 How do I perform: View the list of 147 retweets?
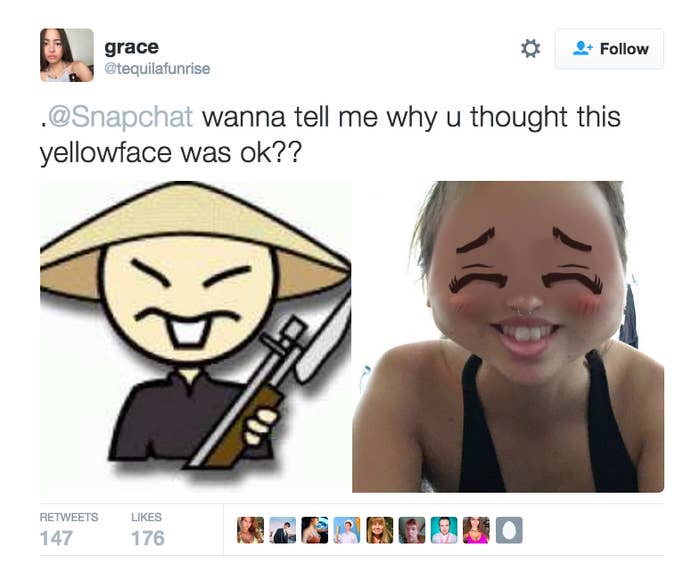pyautogui.click(x=69, y=530)
